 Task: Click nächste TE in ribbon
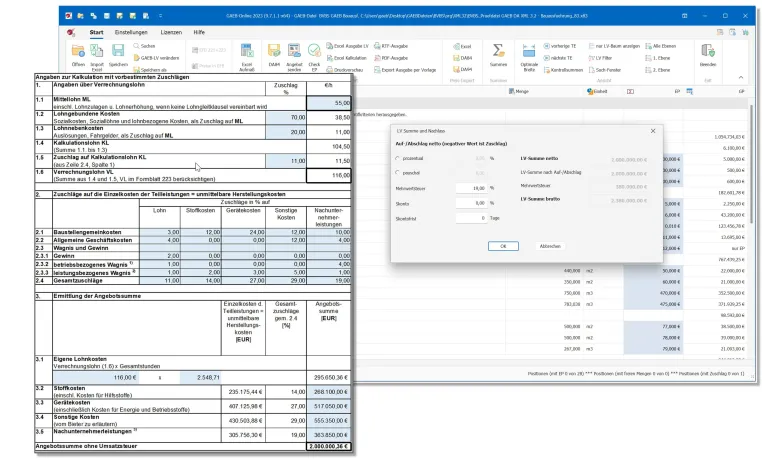(557, 58)
